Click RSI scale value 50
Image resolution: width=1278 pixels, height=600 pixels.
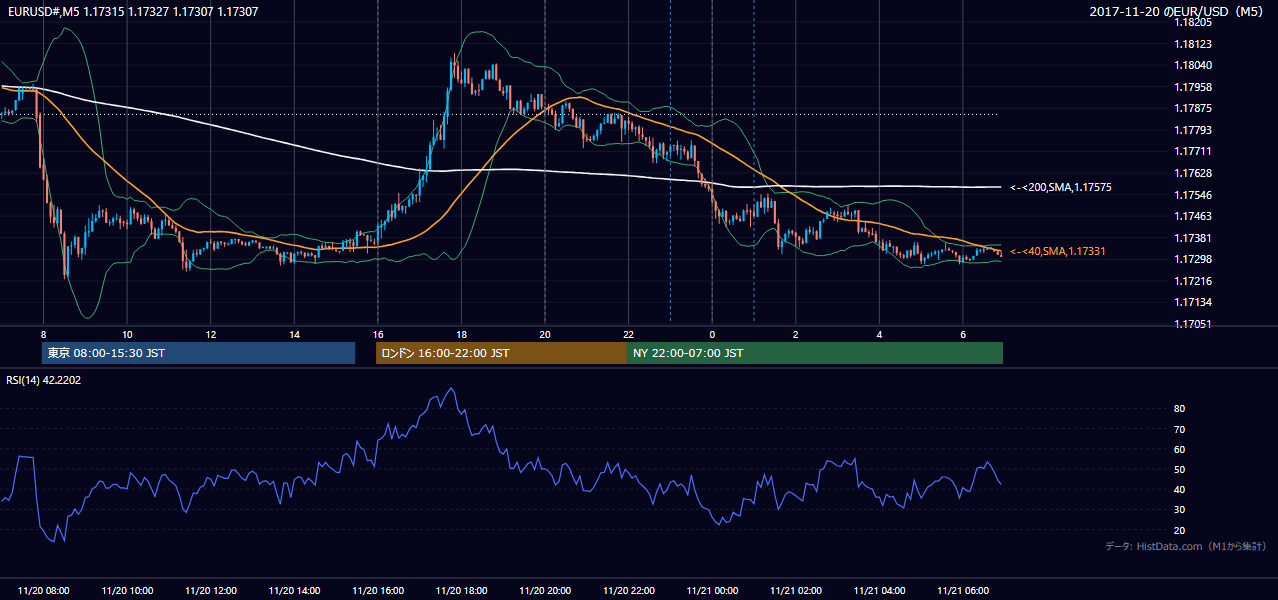[1179, 469]
